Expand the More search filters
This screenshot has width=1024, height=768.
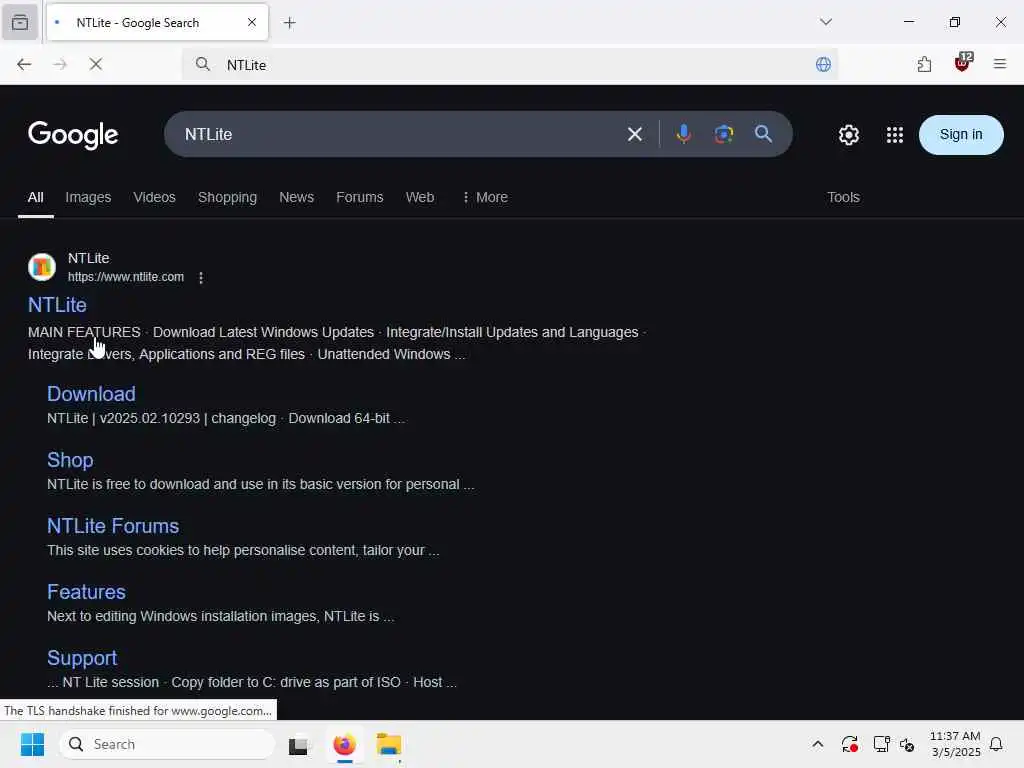coord(485,197)
